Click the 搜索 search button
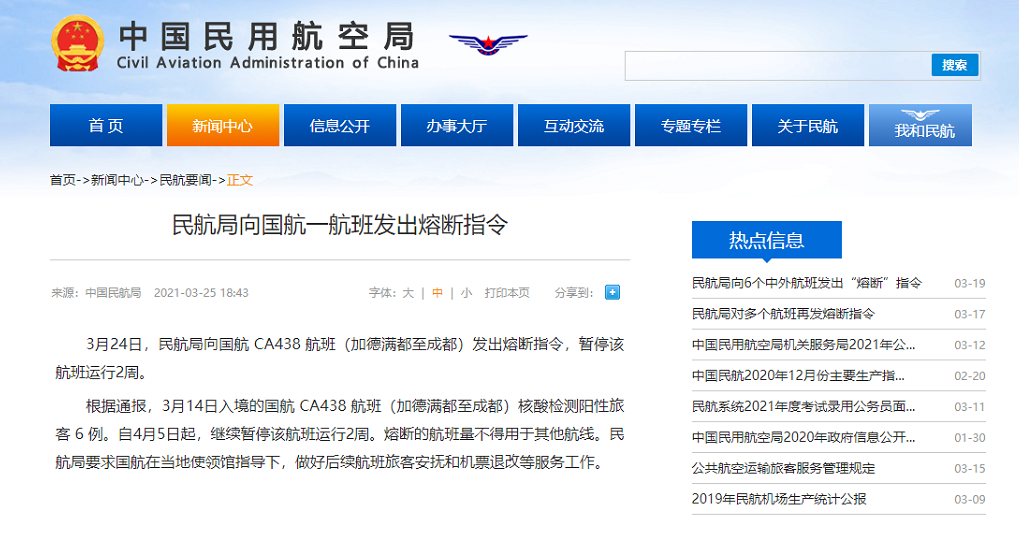Image resolution: width=1019 pixels, height=533 pixels. tap(954, 65)
